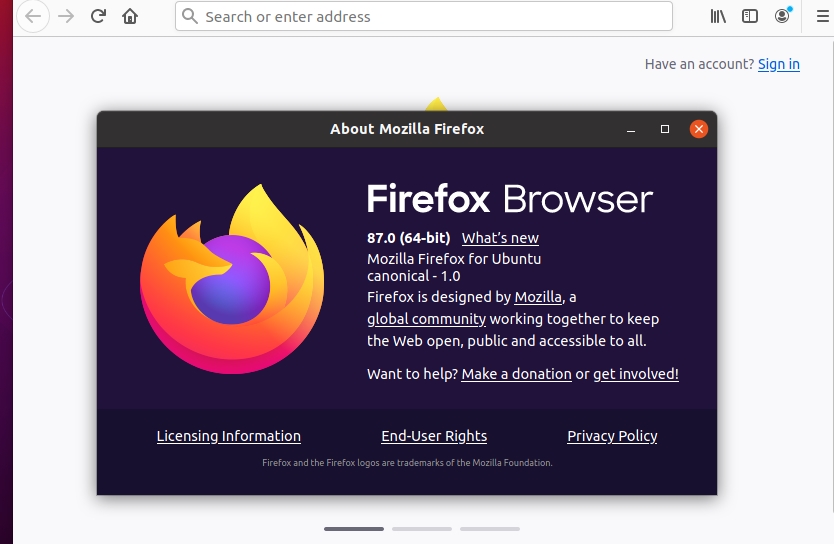Go back using the back arrow
834x544 pixels.
point(33,16)
